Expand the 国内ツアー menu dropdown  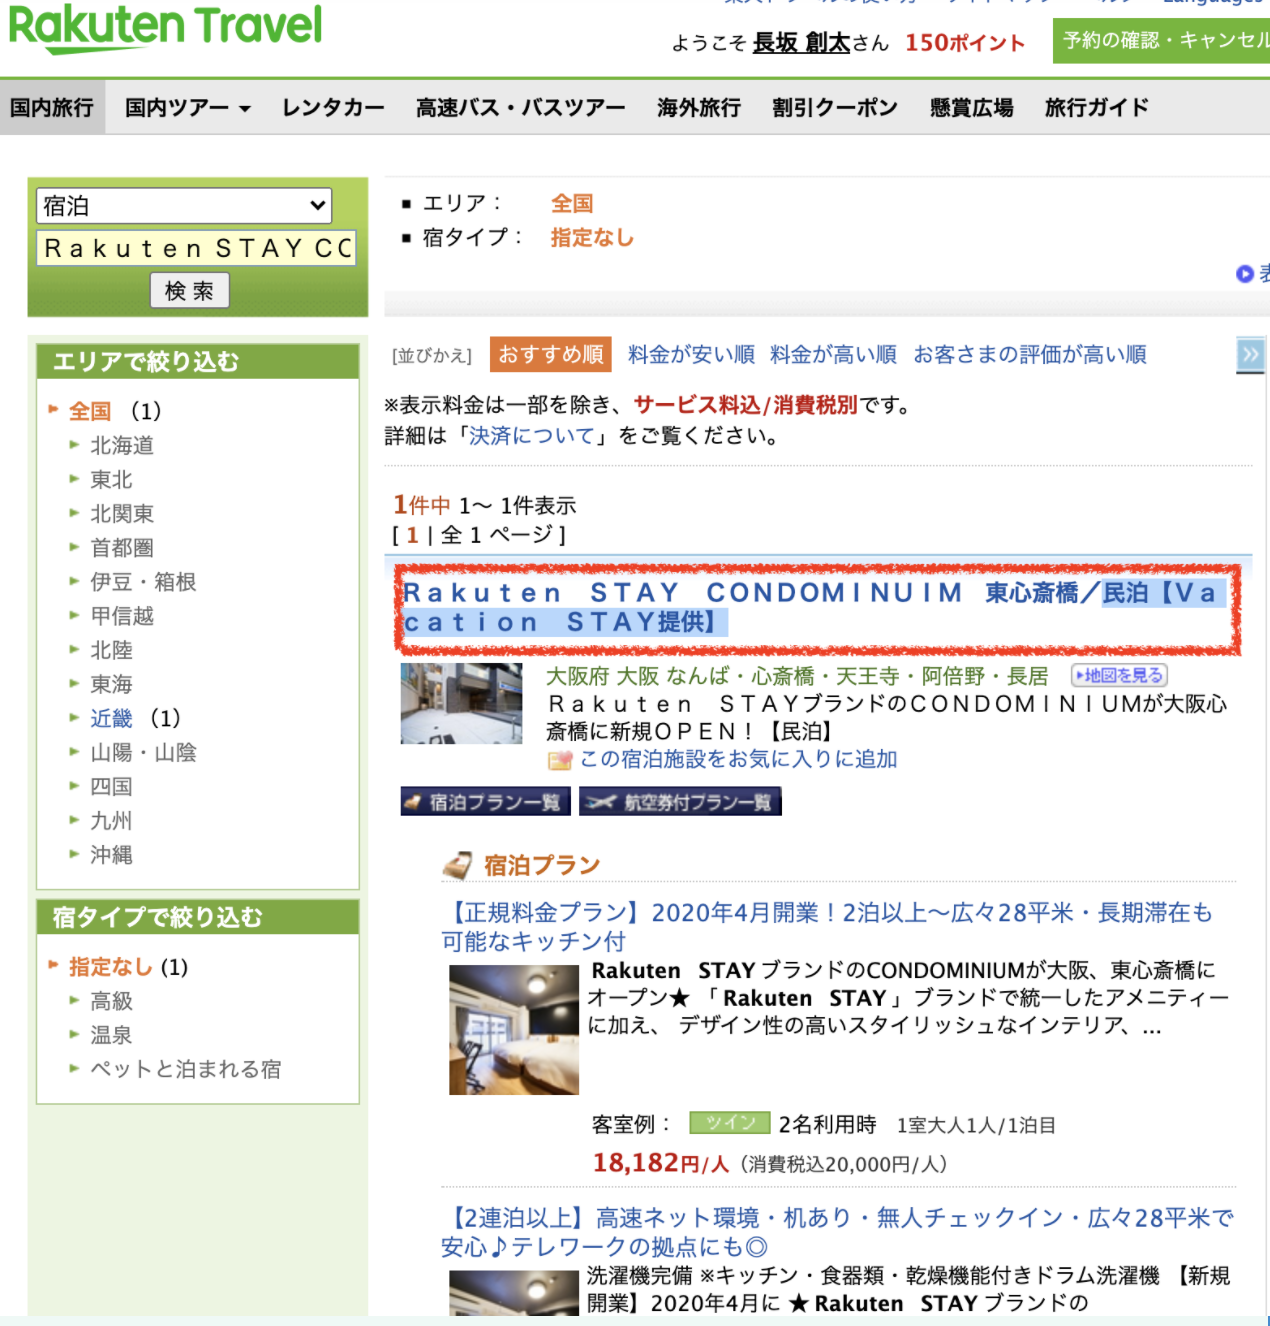click(x=187, y=108)
